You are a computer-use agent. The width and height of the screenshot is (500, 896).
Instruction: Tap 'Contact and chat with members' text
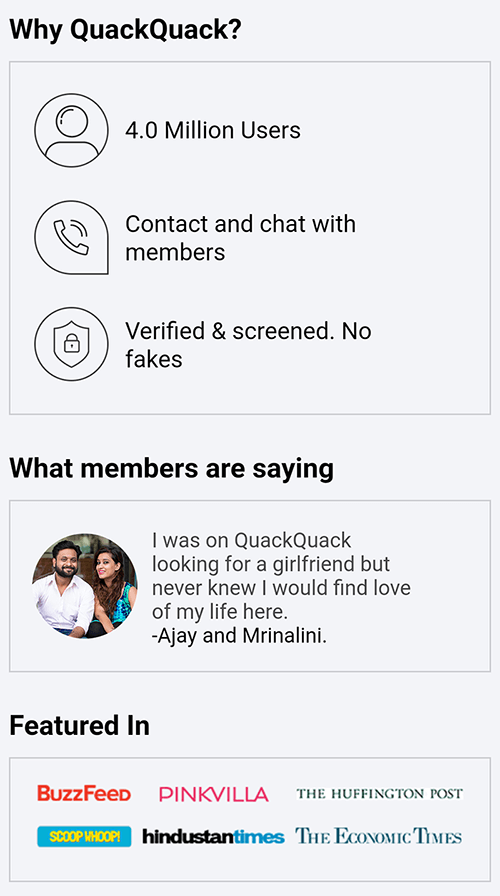click(x=240, y=238)
